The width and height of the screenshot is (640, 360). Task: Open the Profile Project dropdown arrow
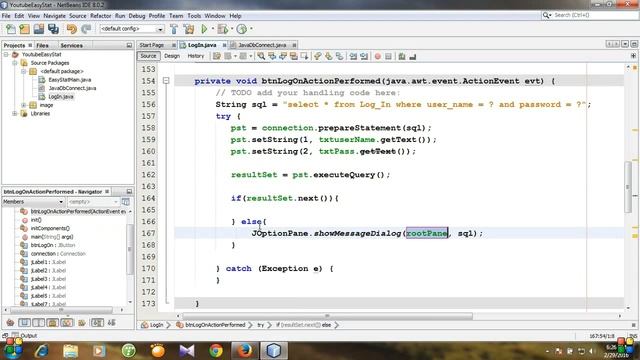coord(251,29)
